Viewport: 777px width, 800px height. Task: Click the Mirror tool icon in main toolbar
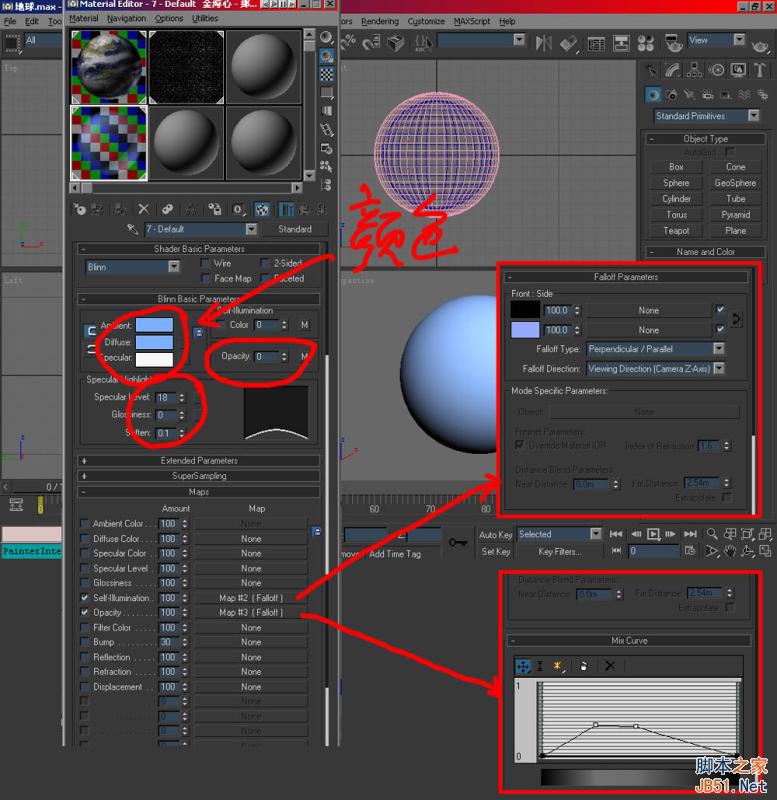[544, 42]
